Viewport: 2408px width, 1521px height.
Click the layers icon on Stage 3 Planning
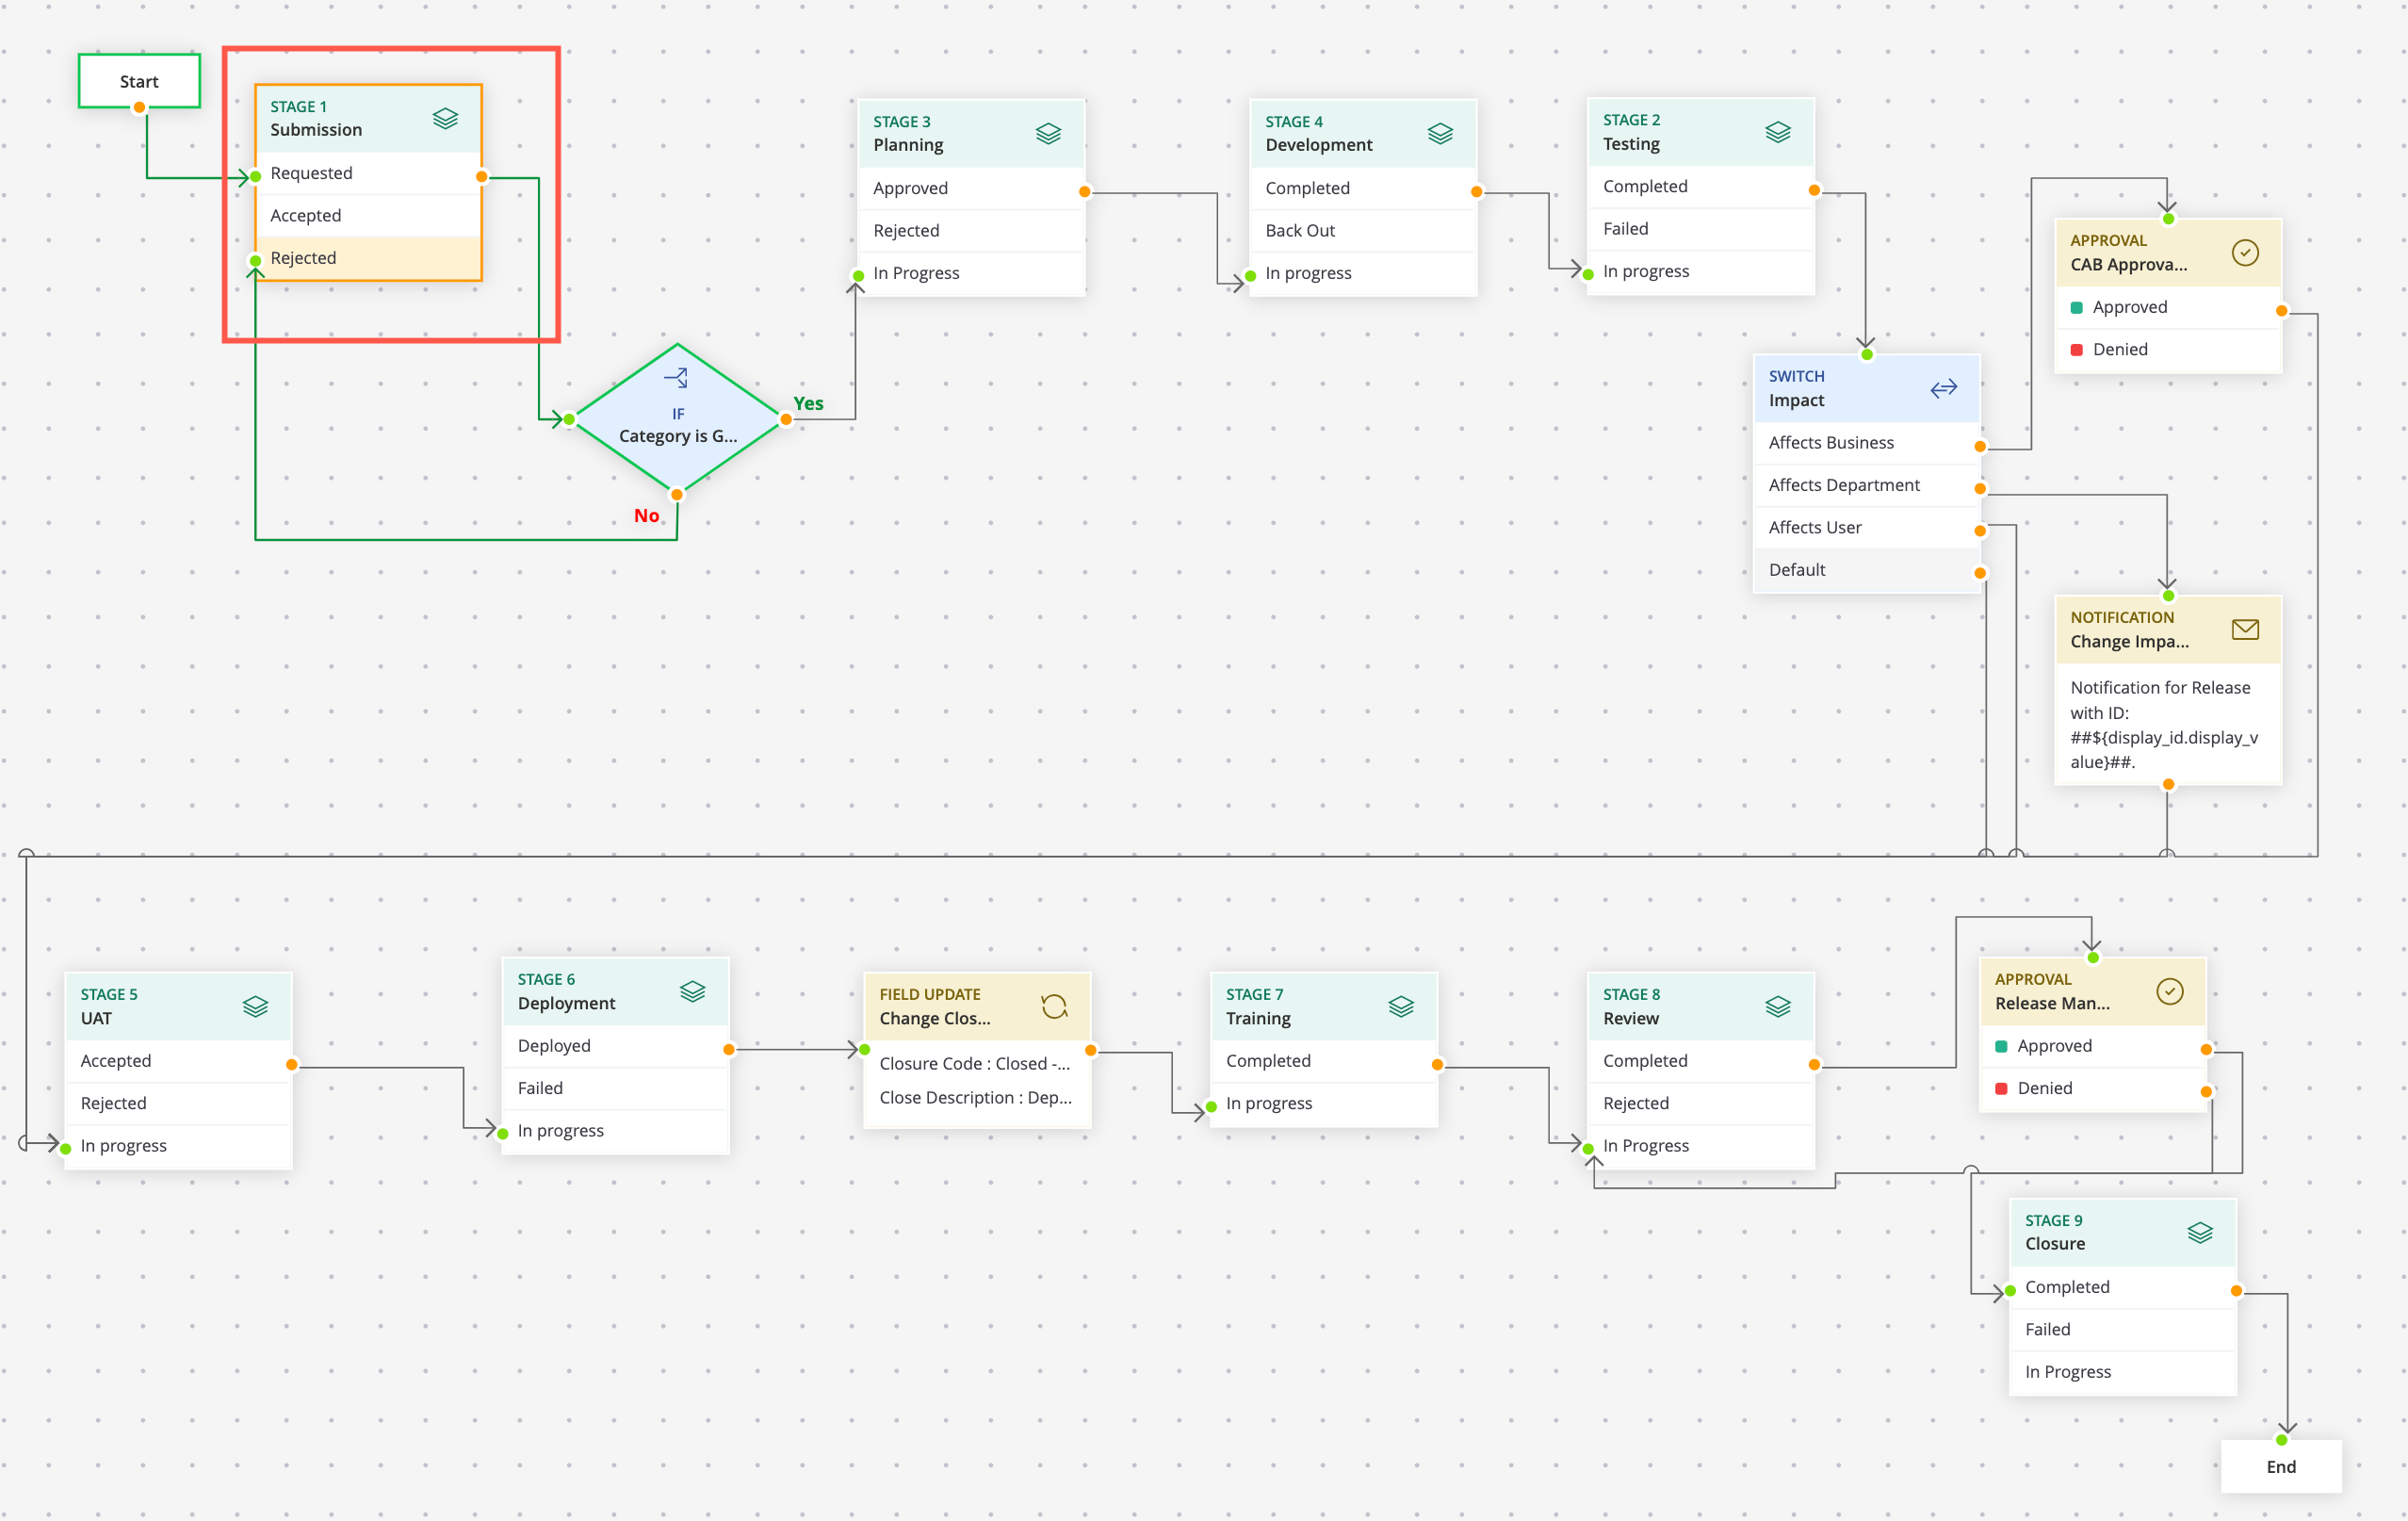tap(1048, 132)
